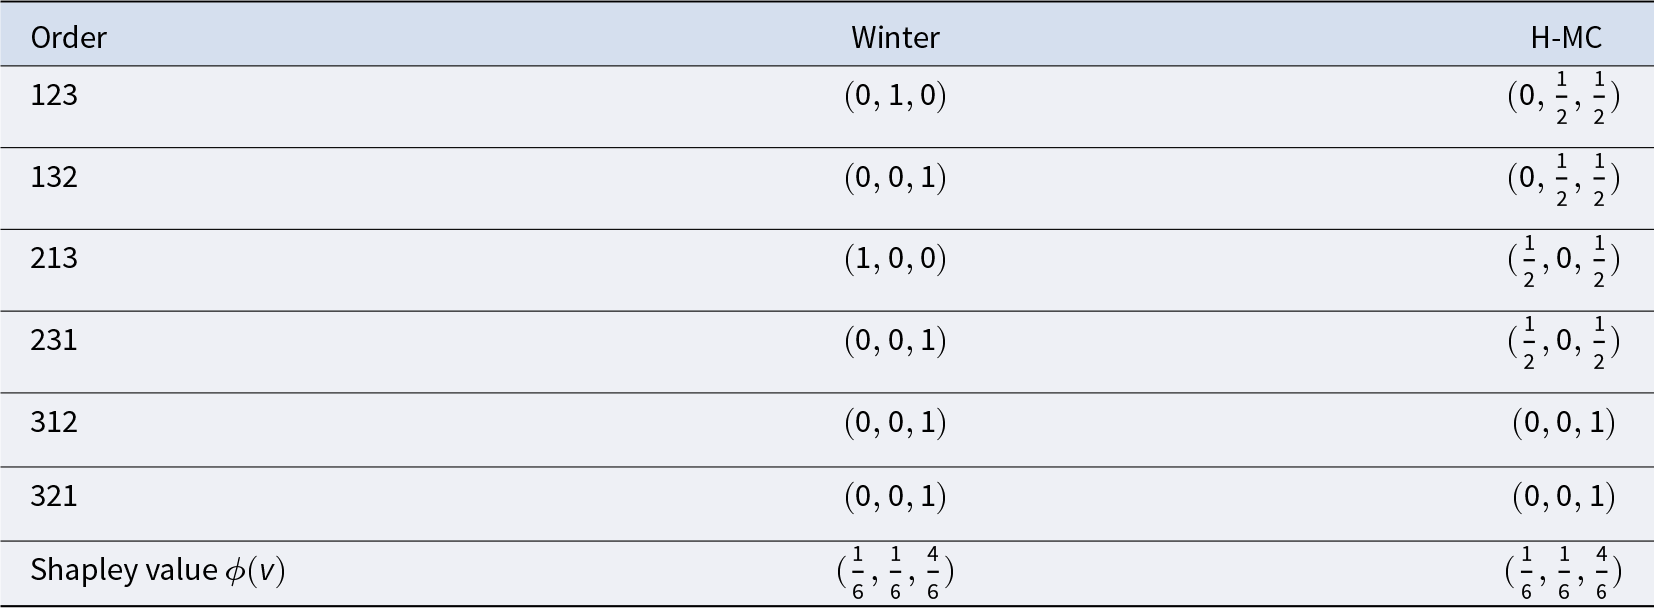The height and width of the screenshot is (608, 1654).
Task: Click the Shapley value φ(v) row label
Action: pos(157,570)
